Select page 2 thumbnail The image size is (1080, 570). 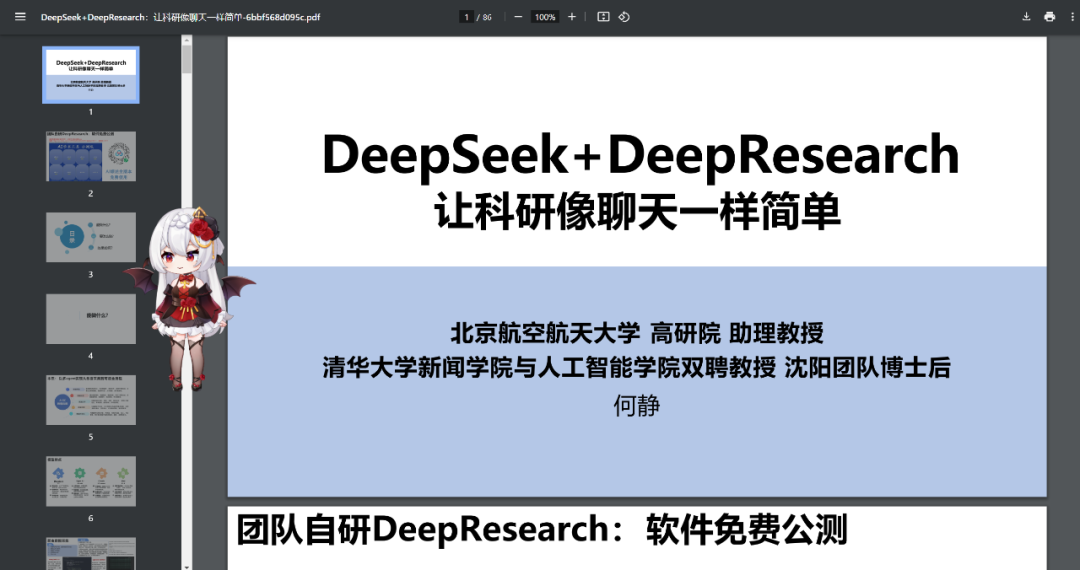coord(91,156)
